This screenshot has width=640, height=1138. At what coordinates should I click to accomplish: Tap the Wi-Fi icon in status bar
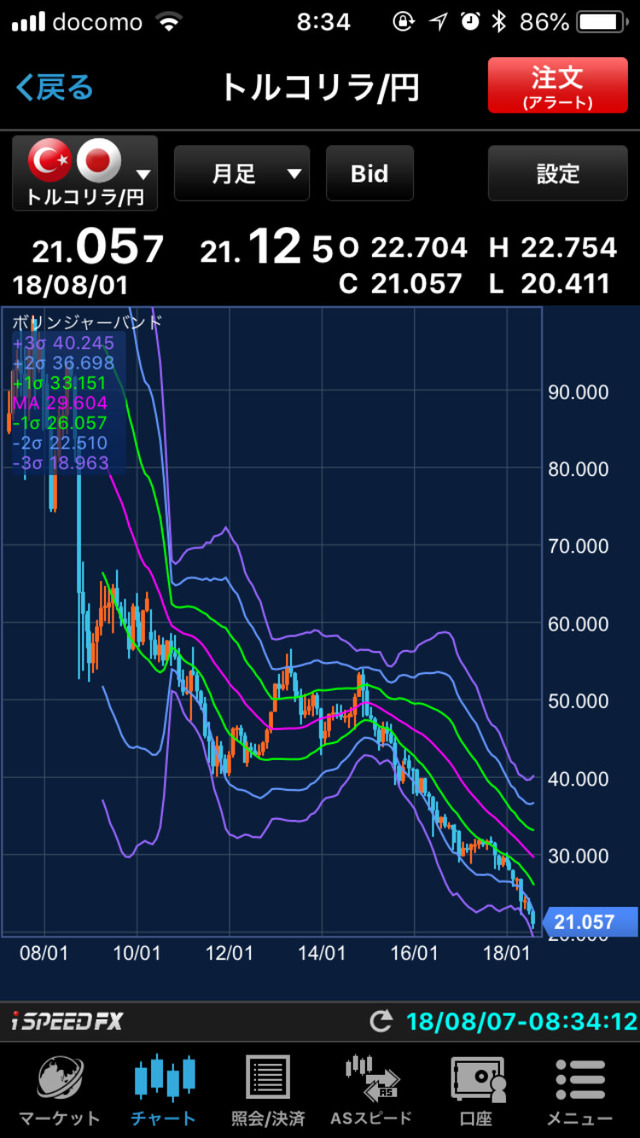click(x=169, y=22)
